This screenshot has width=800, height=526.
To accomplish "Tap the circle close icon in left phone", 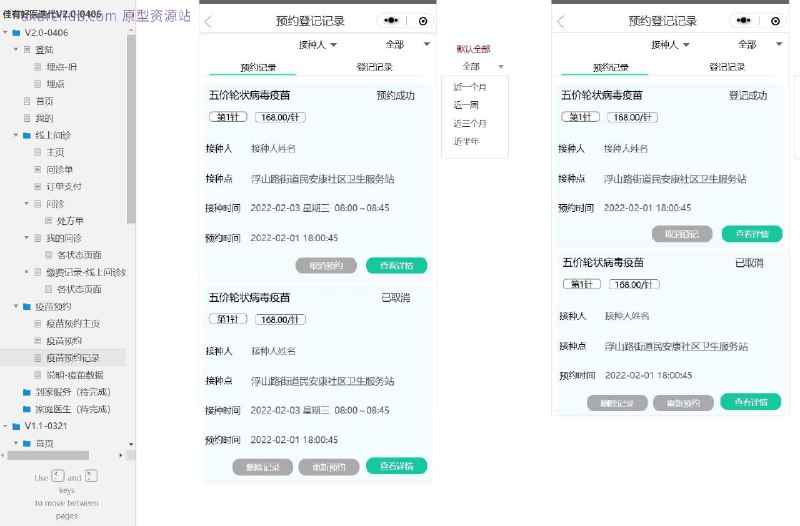I will pos(423,21).
